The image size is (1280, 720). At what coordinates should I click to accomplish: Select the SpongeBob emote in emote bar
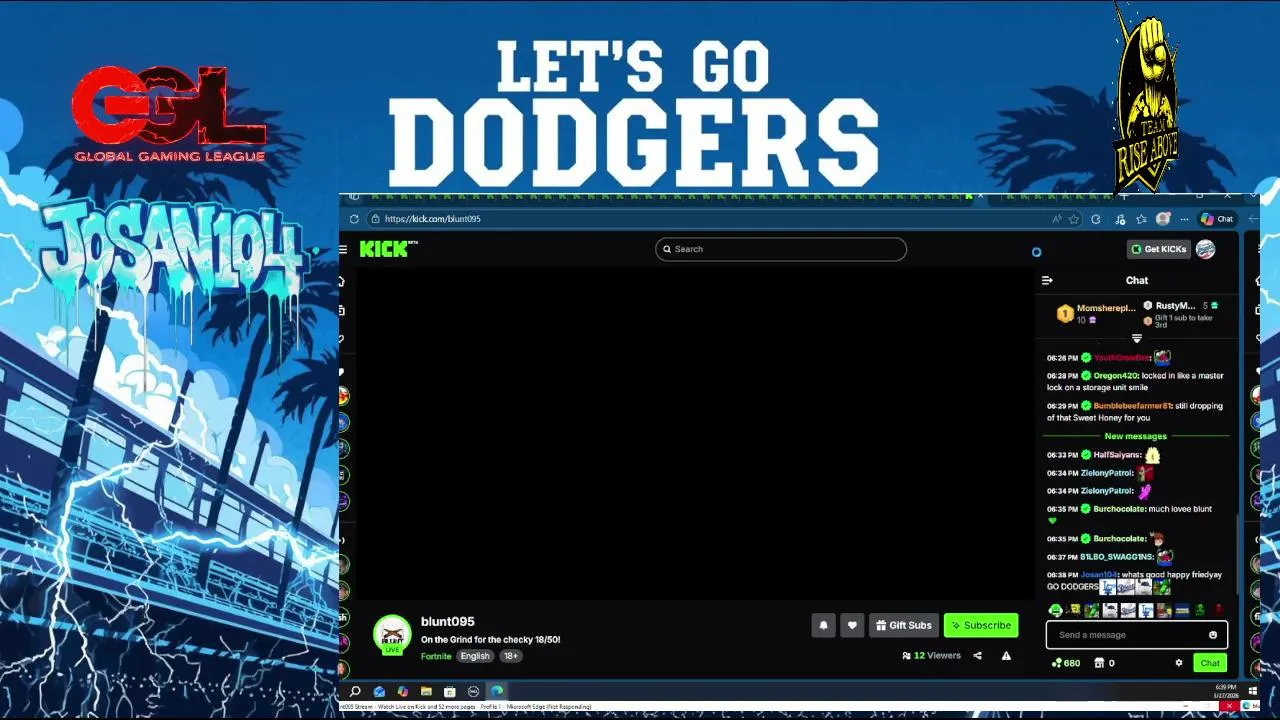[1074, 611]
